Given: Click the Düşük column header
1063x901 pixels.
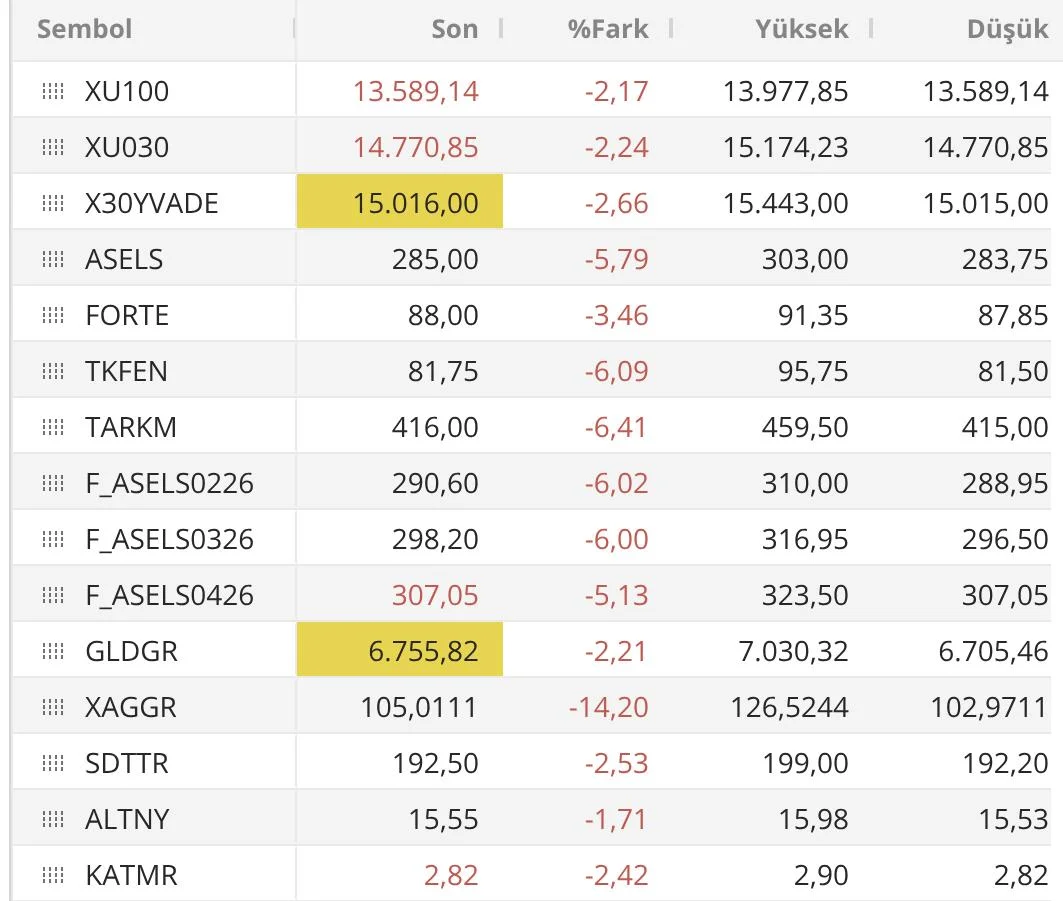Looking at the screenshot, I should tap(1007, 30).
